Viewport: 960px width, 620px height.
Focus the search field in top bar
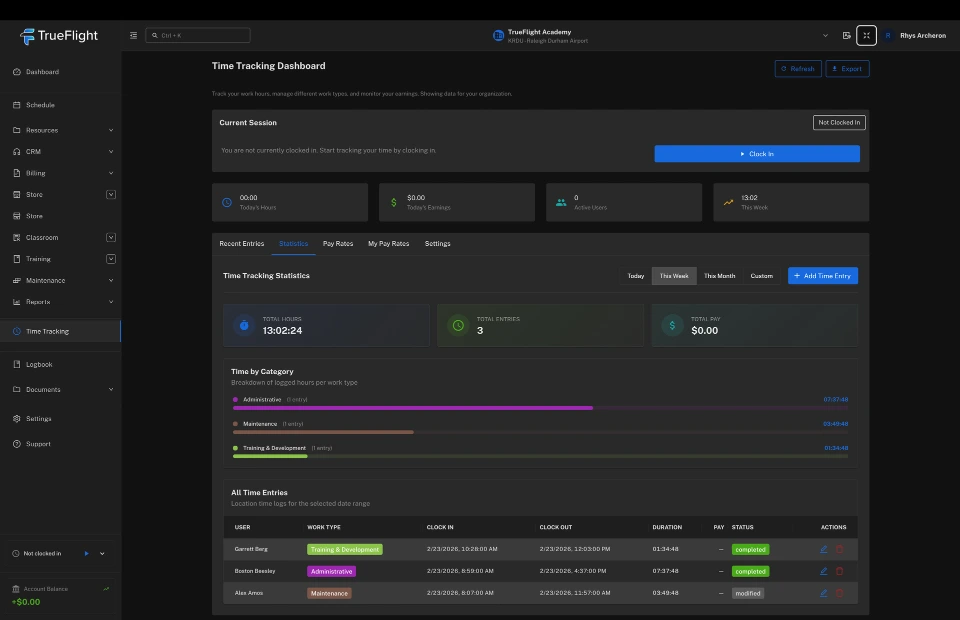(198, 36)
